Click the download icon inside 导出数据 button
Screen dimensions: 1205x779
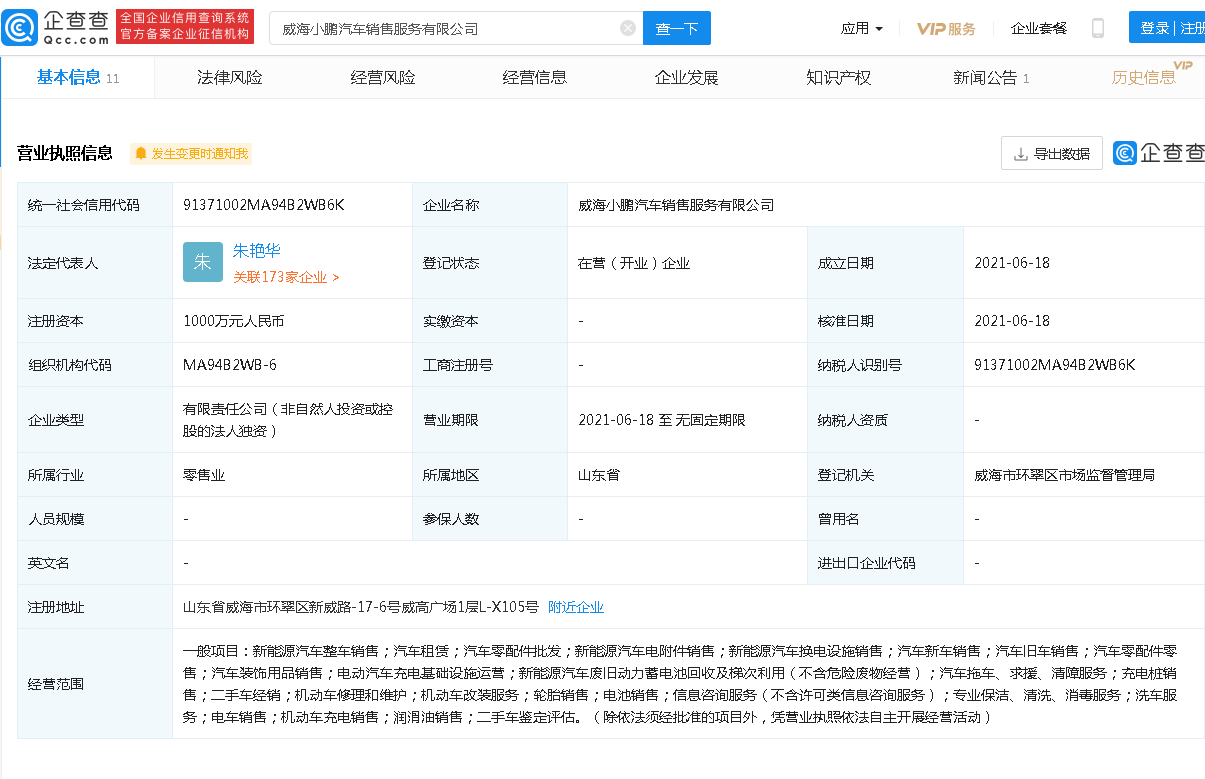1023,153
